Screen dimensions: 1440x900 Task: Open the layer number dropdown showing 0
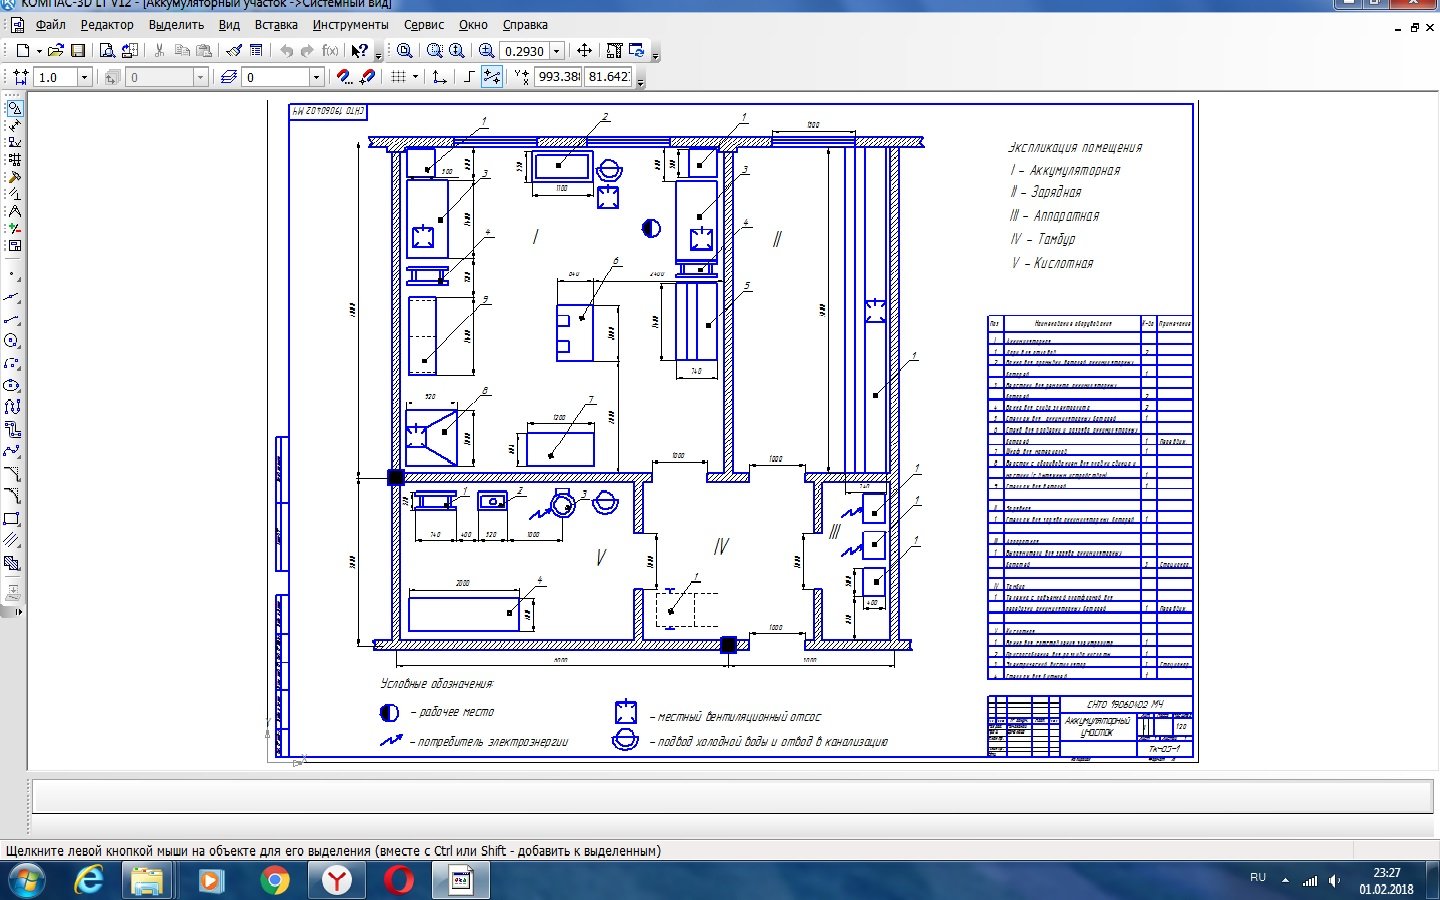(316, 77)
